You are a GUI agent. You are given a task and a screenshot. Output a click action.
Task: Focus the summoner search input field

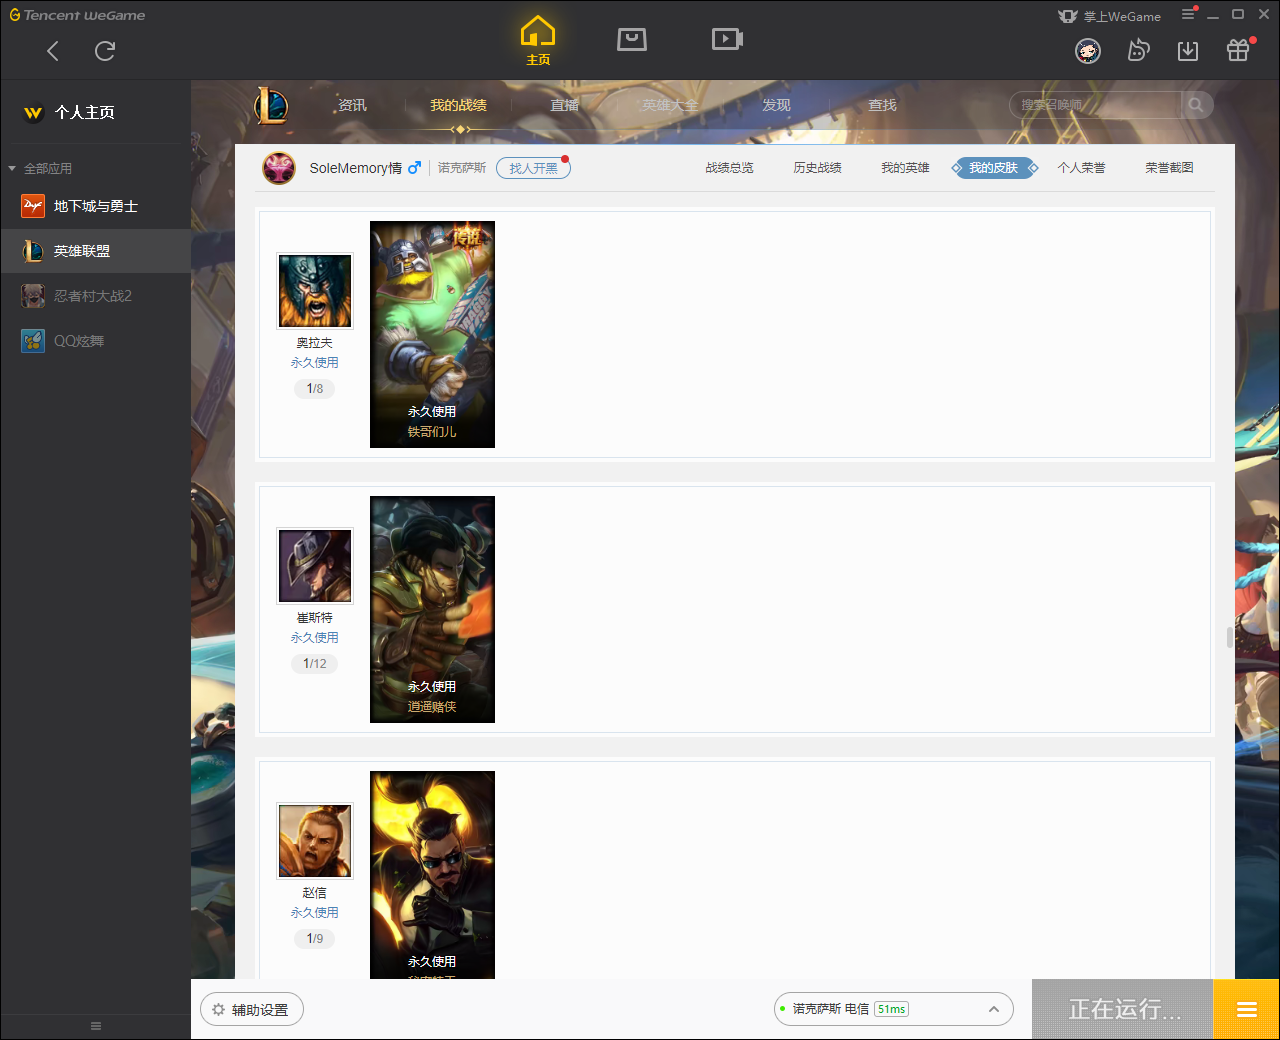tap(1095, 105)
